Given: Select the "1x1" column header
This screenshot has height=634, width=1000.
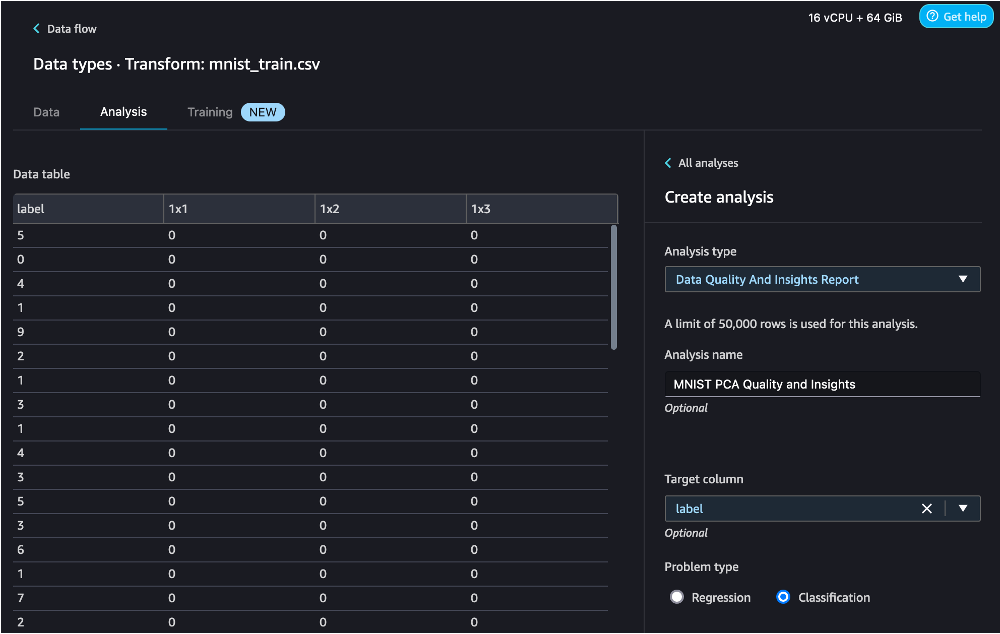Looking at the screenshot, I should (238, 208).
